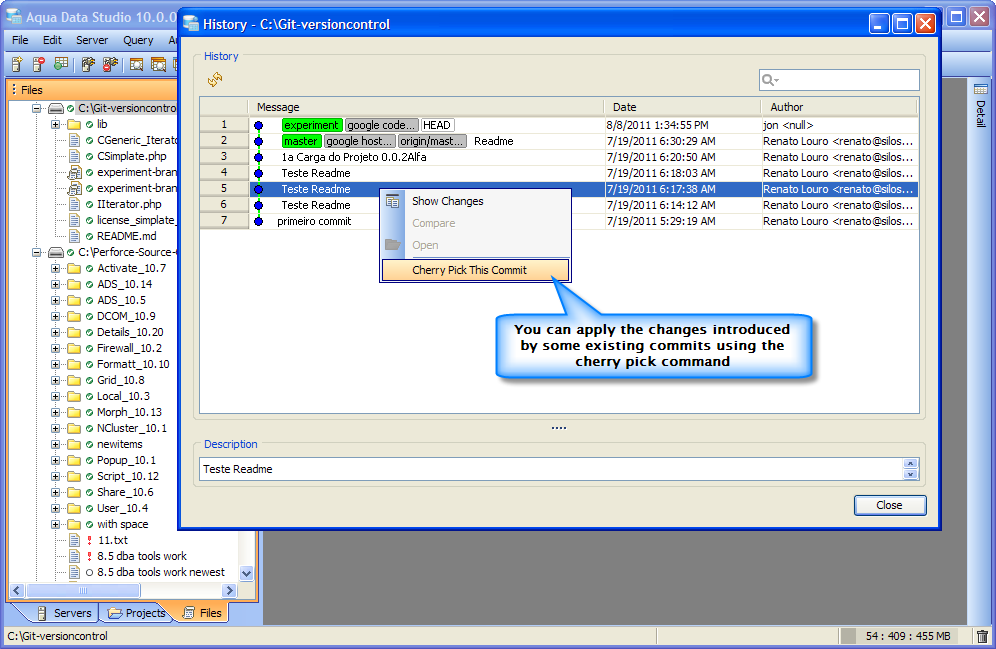Click the commit dot in history row 1
Screen dimensions: 996x649
tap(259, 125)
